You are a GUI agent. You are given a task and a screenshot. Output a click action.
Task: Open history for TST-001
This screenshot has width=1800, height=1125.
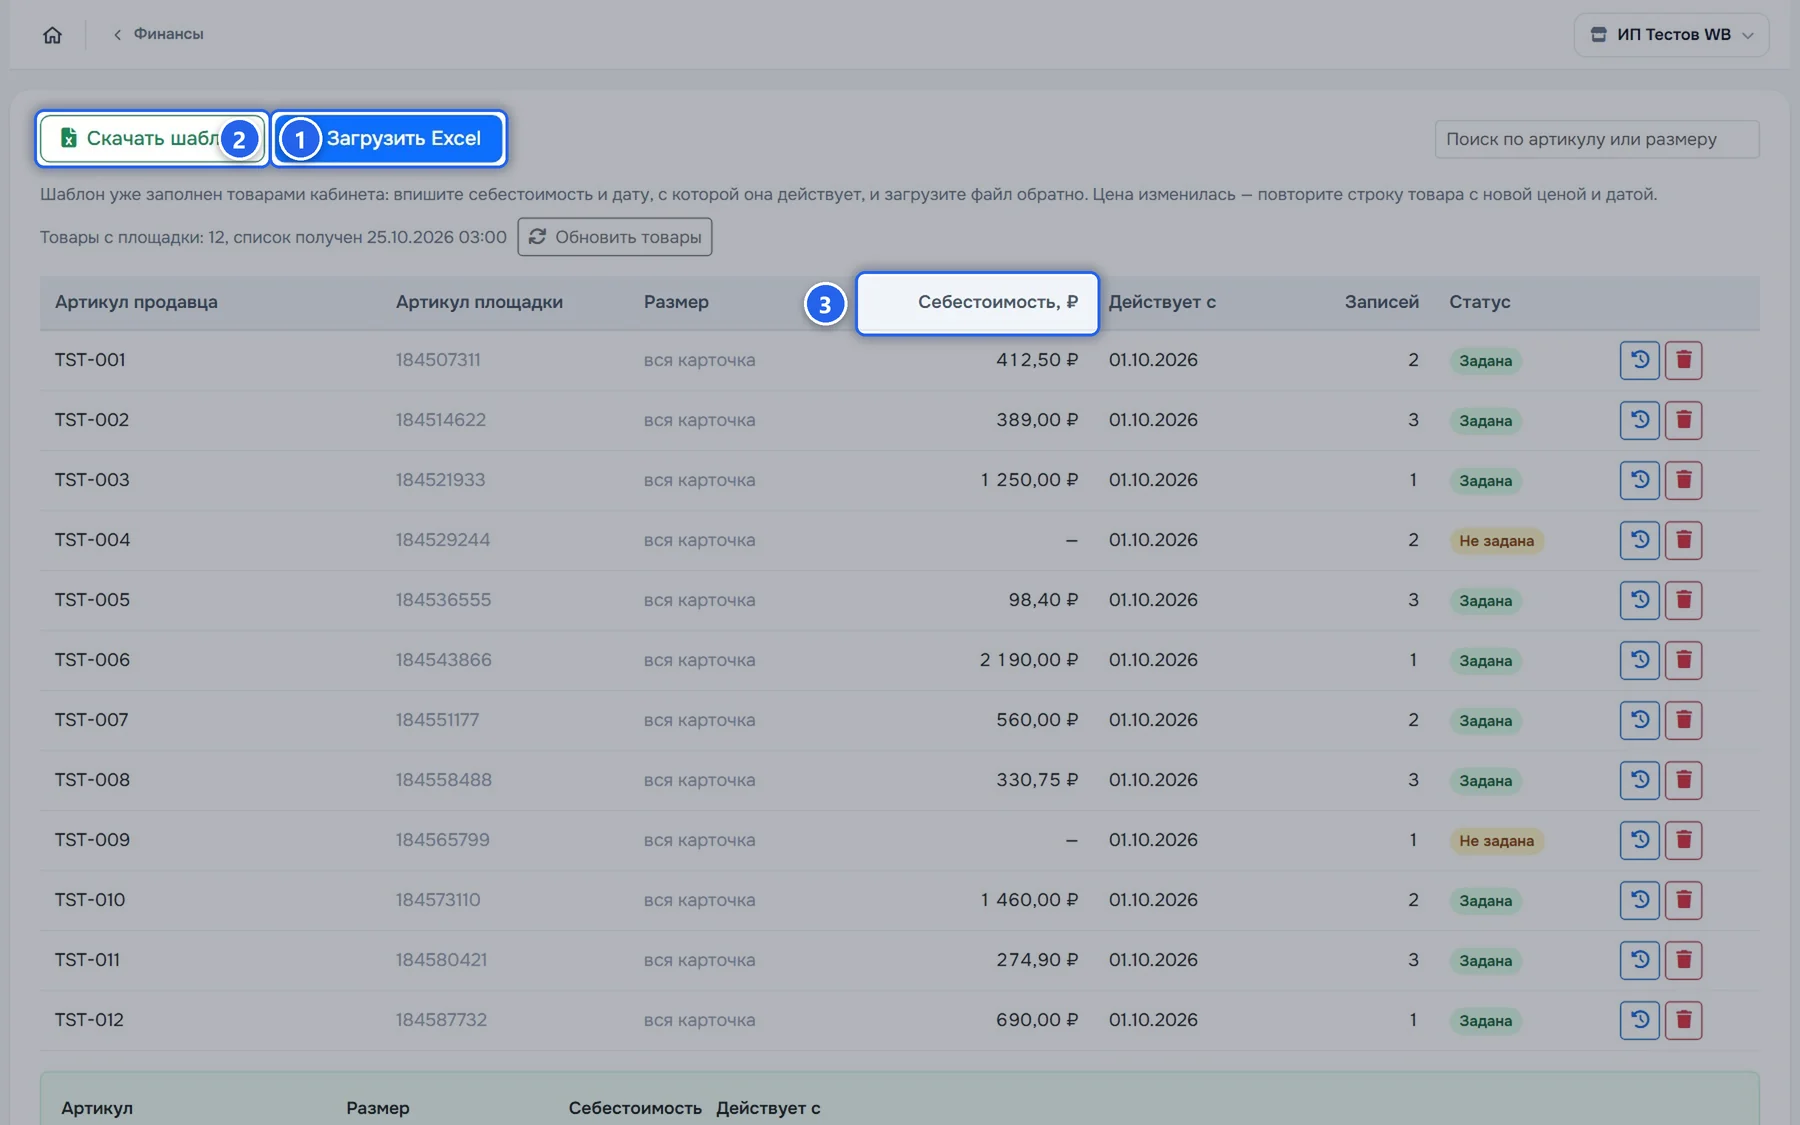1640,360
